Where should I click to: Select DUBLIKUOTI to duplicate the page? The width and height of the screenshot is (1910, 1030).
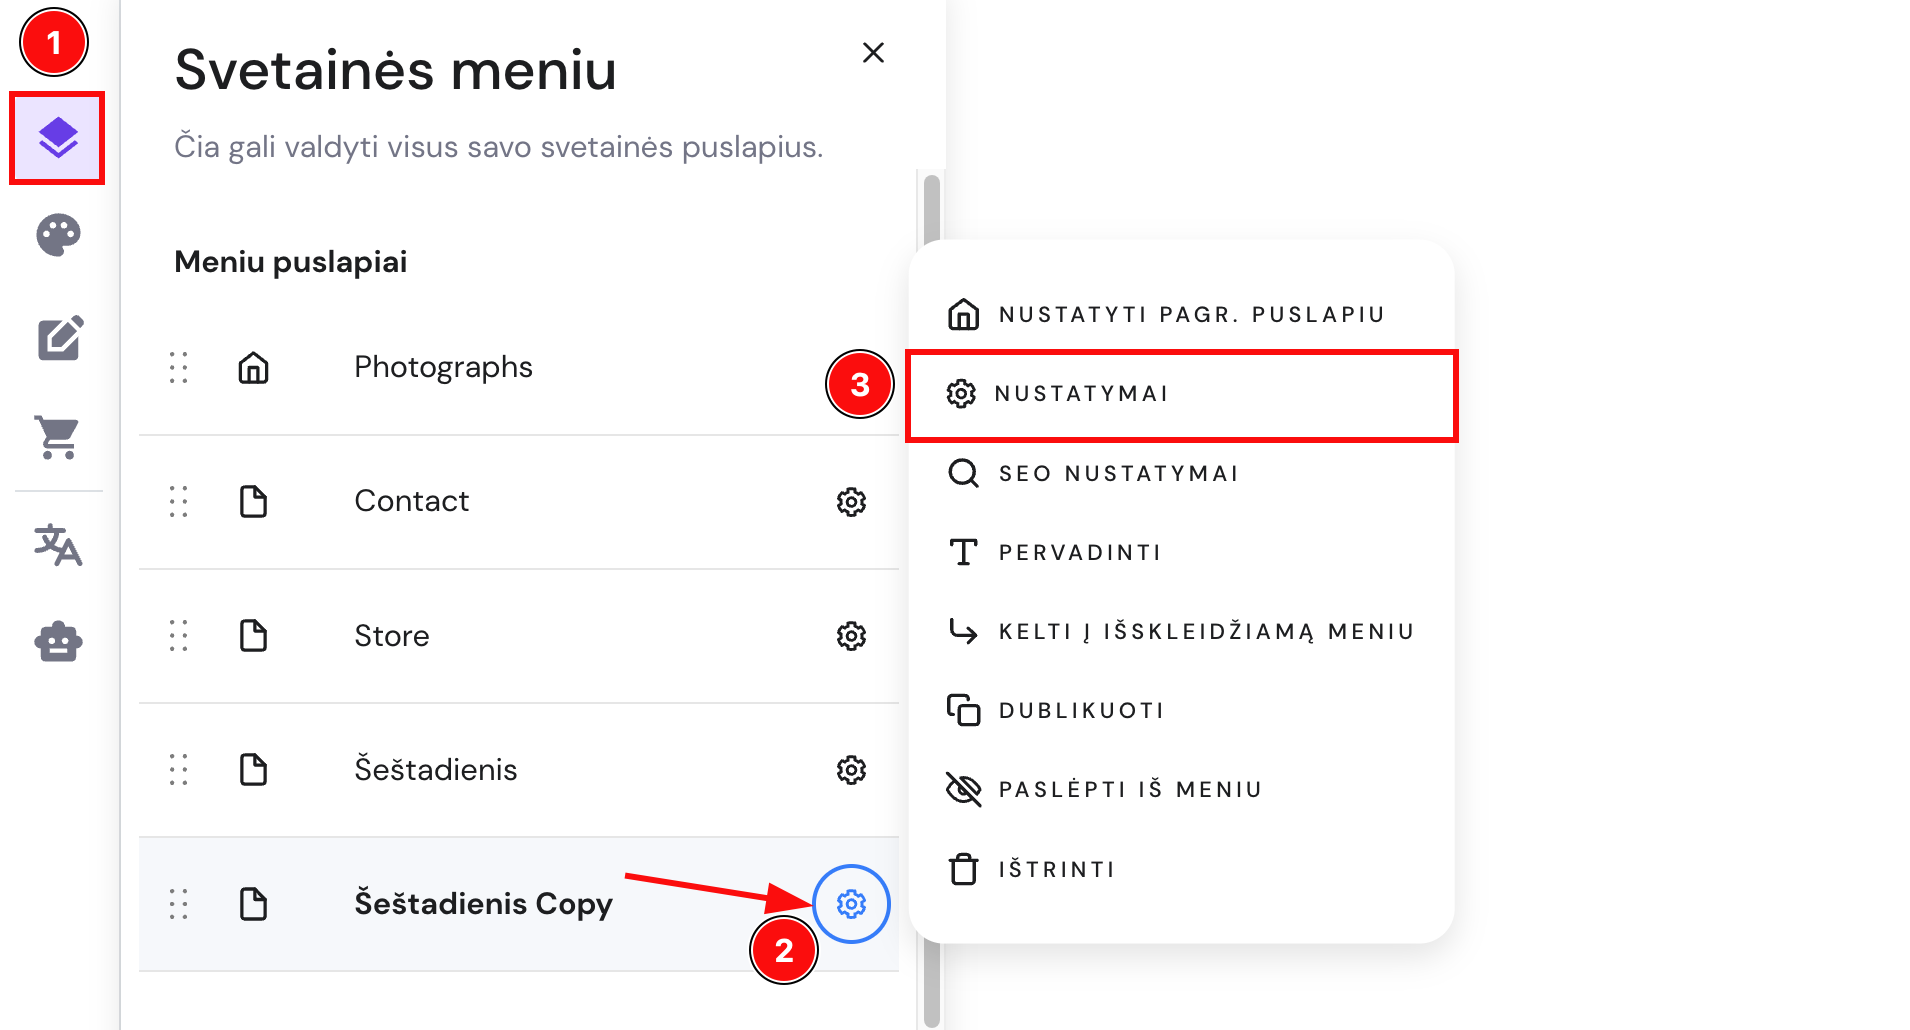click(1081, 710)
